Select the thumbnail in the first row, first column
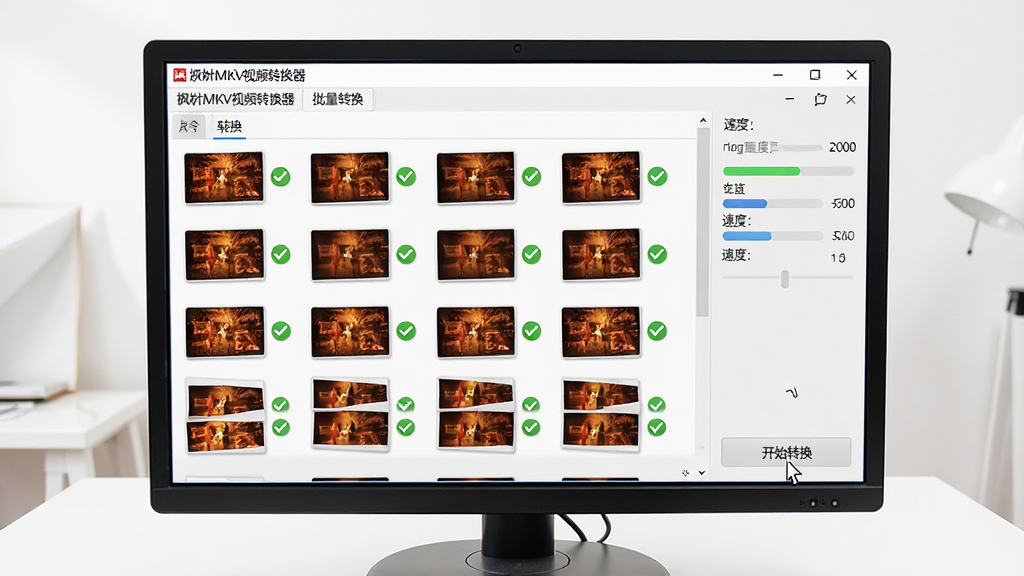This screenshot has height=576, width=1024. [224, 178]
